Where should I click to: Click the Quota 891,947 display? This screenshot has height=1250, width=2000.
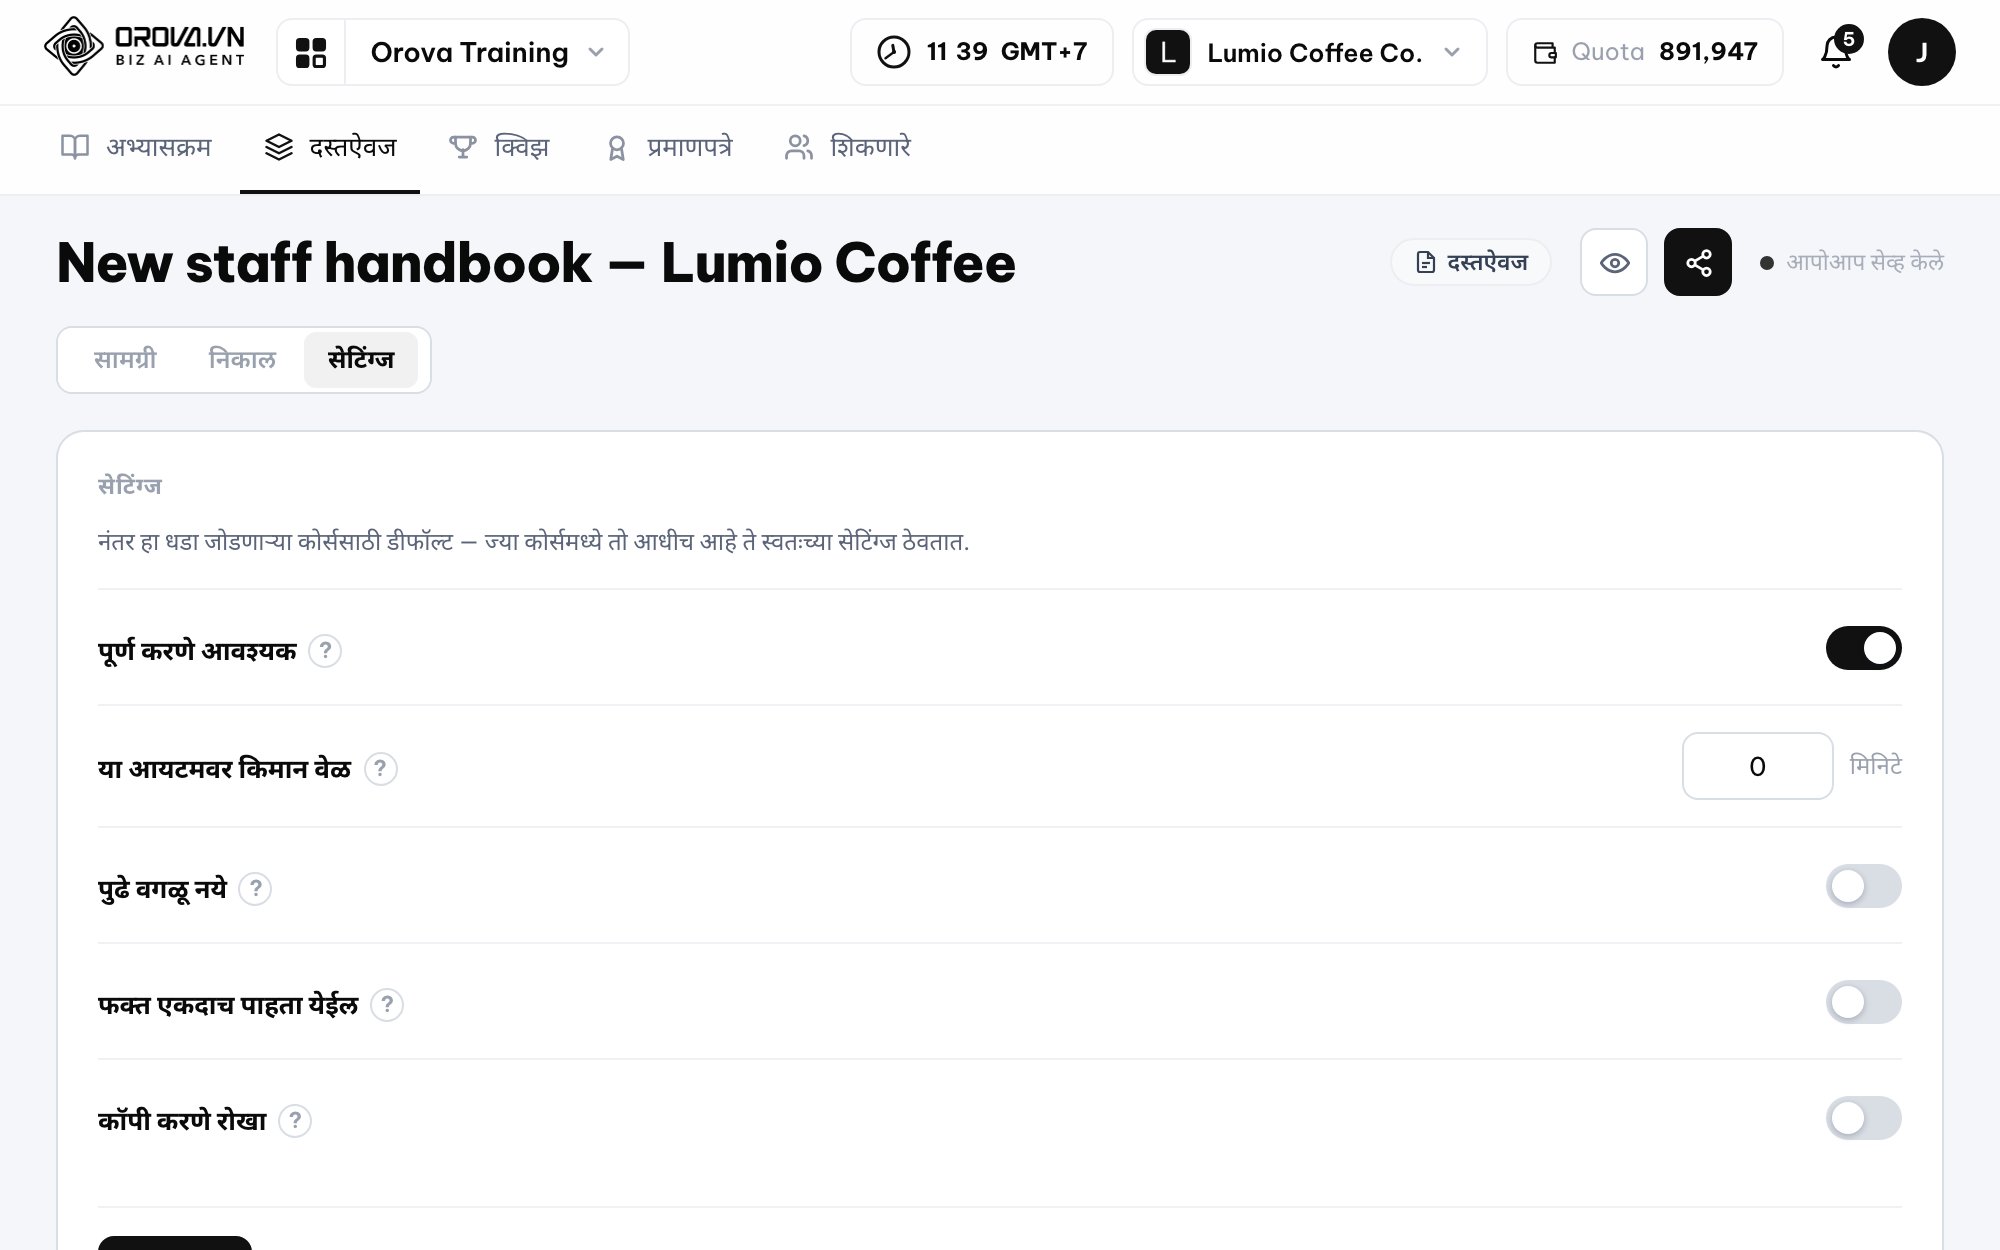[1645, 52]
